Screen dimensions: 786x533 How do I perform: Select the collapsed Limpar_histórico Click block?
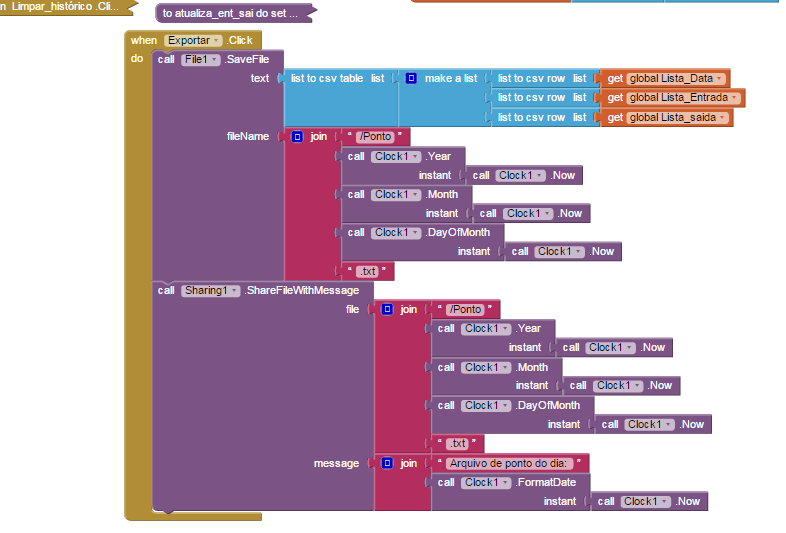66,7
